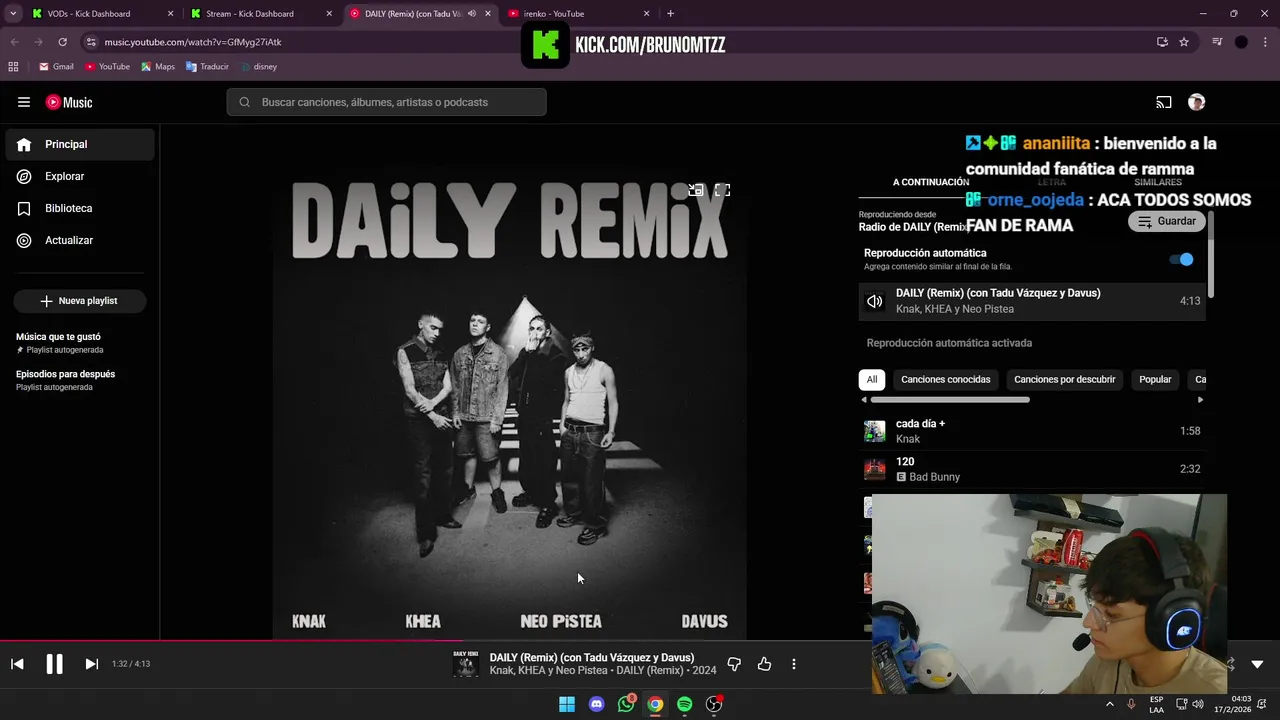The height and width of the screenshot is (720, 1280).
Task: Play '120' by Bad Bunny
Action: (x=1032, y=469)
